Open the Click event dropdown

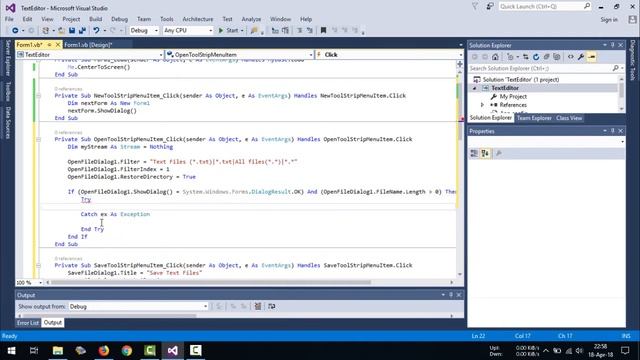[389, 55]
